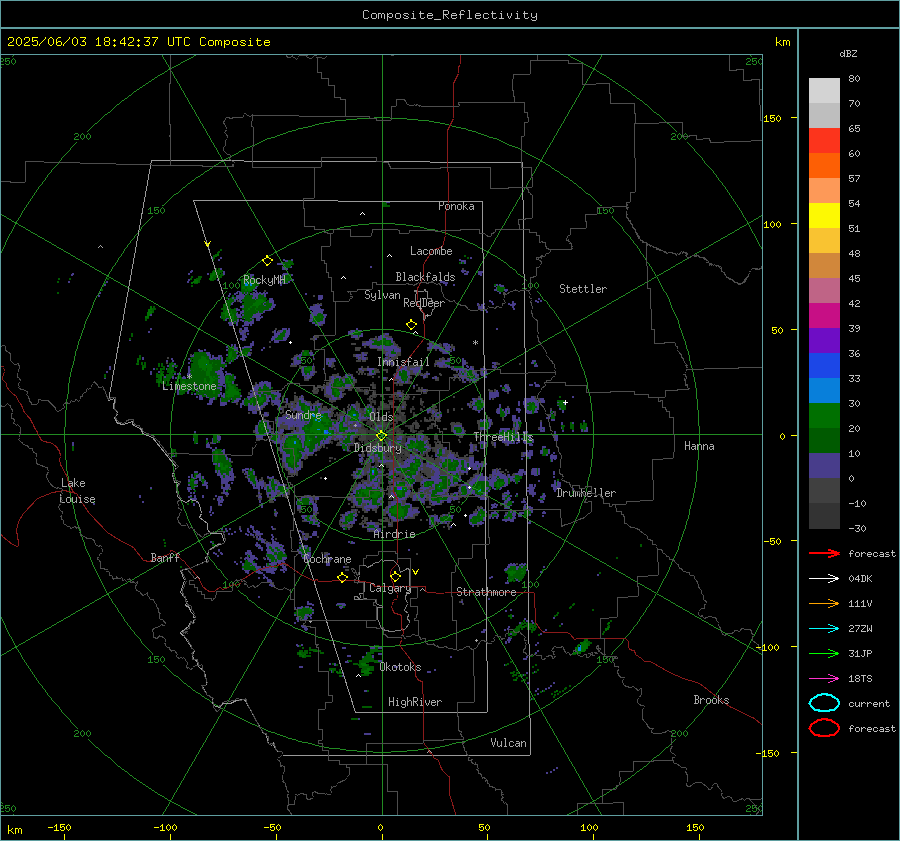Screen dimensions: 900x841
Task: Click the yellow diamond marker near Cochrane
Action: [343, 578]
